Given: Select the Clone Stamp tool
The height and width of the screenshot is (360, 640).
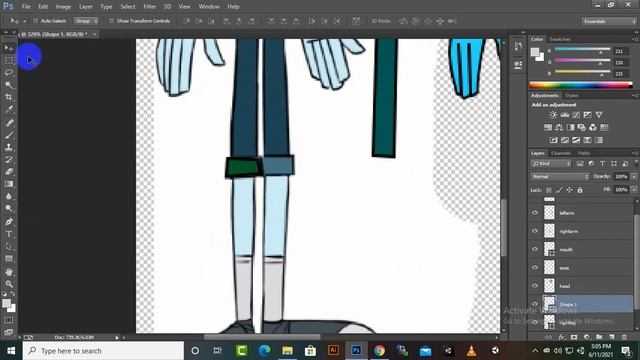Looking at the screenshot, I should coord(9,147).
